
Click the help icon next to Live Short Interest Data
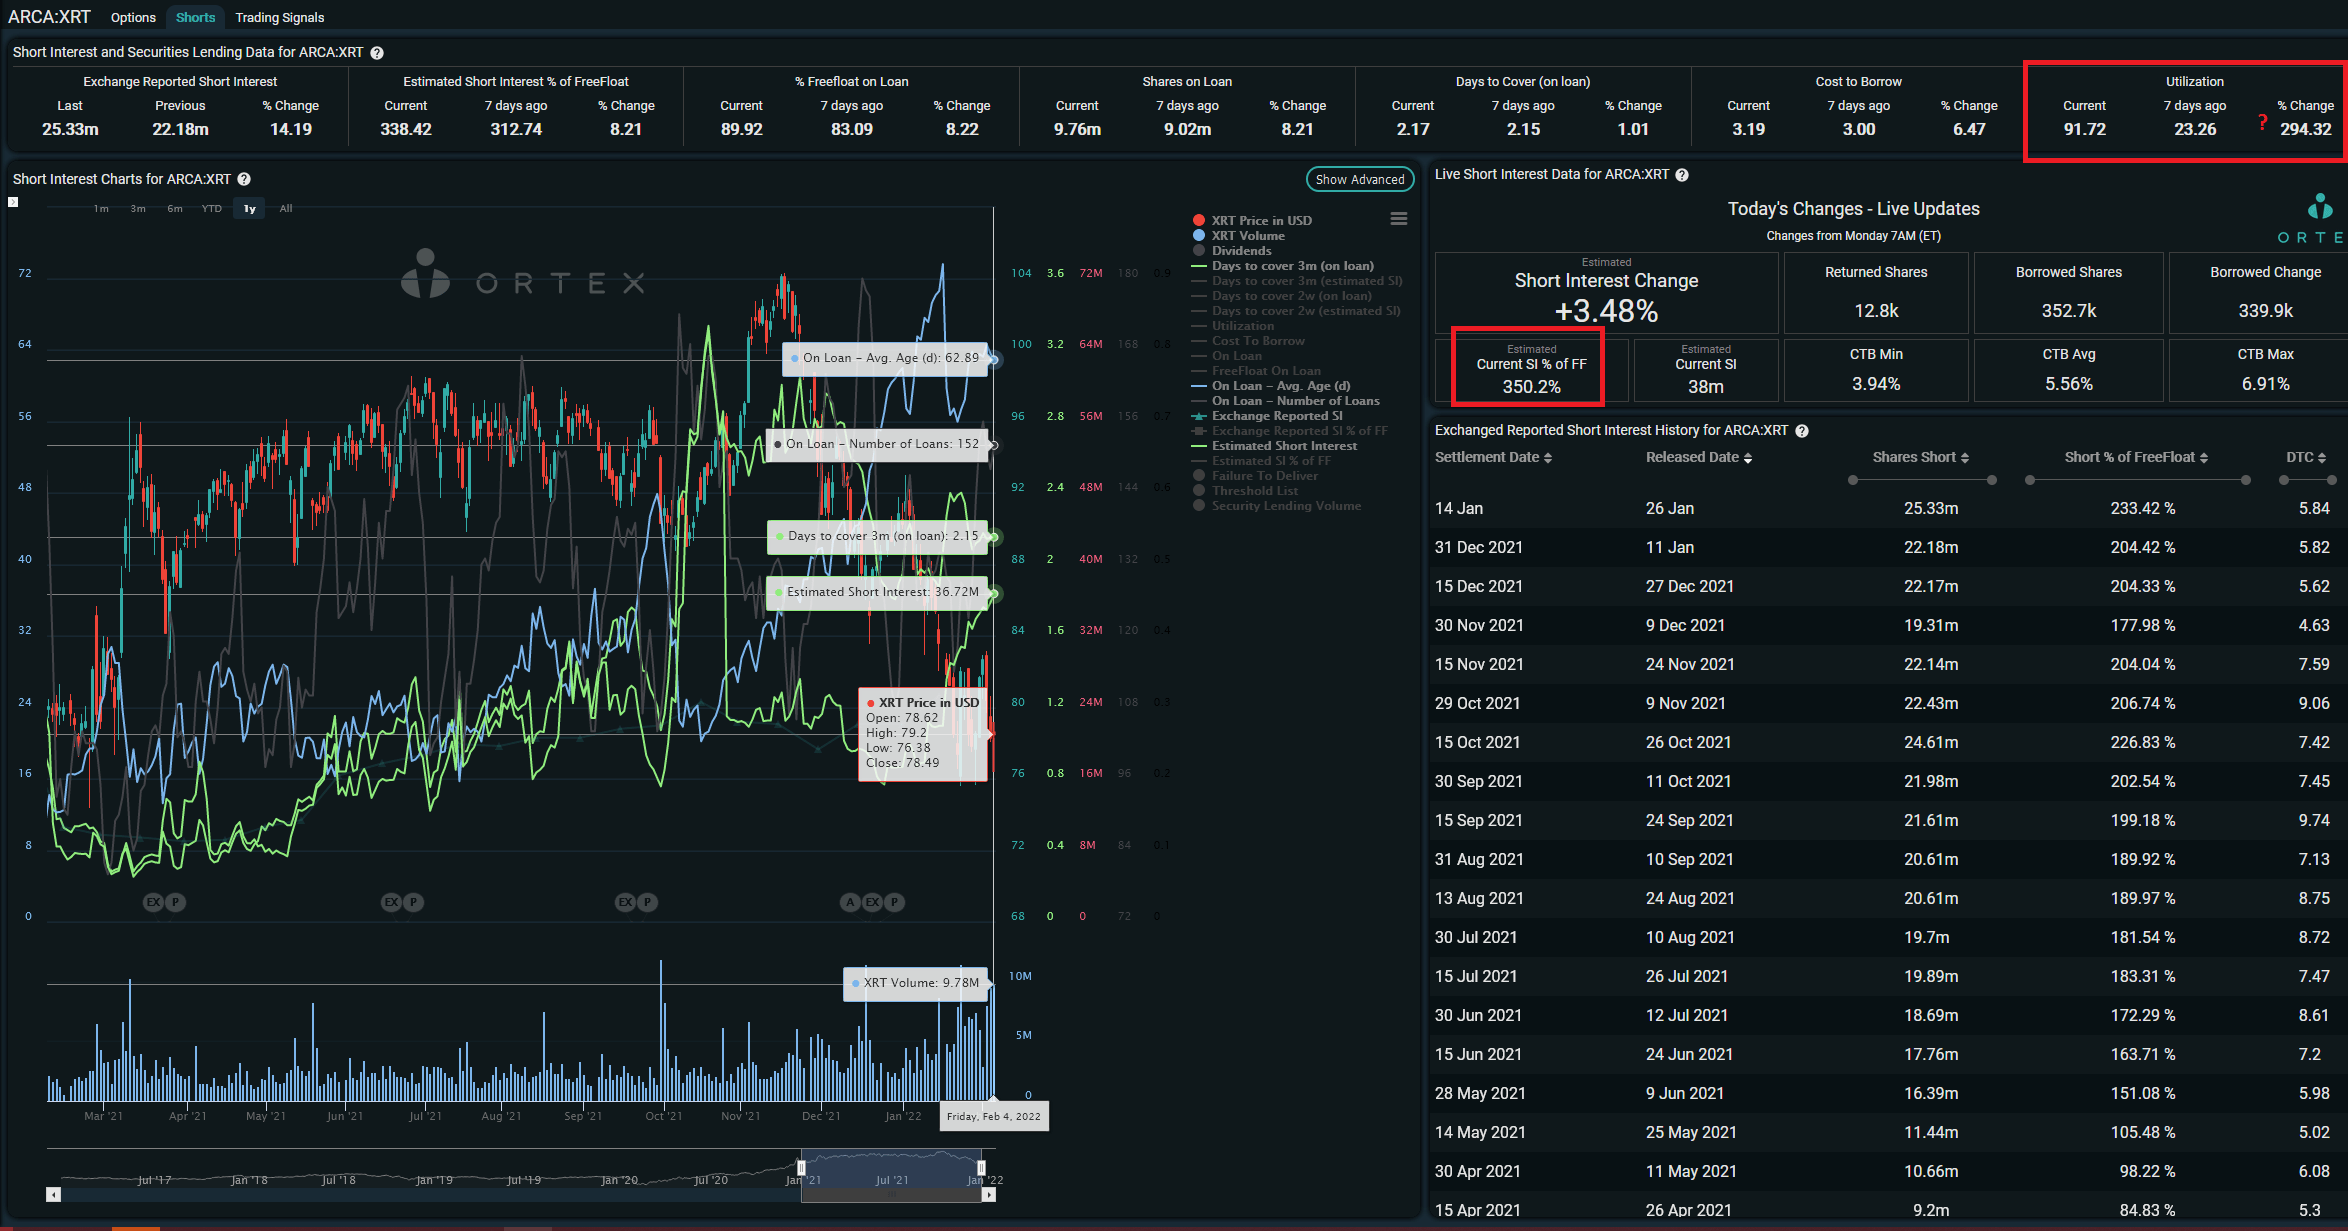click(x=1682, y=174)
